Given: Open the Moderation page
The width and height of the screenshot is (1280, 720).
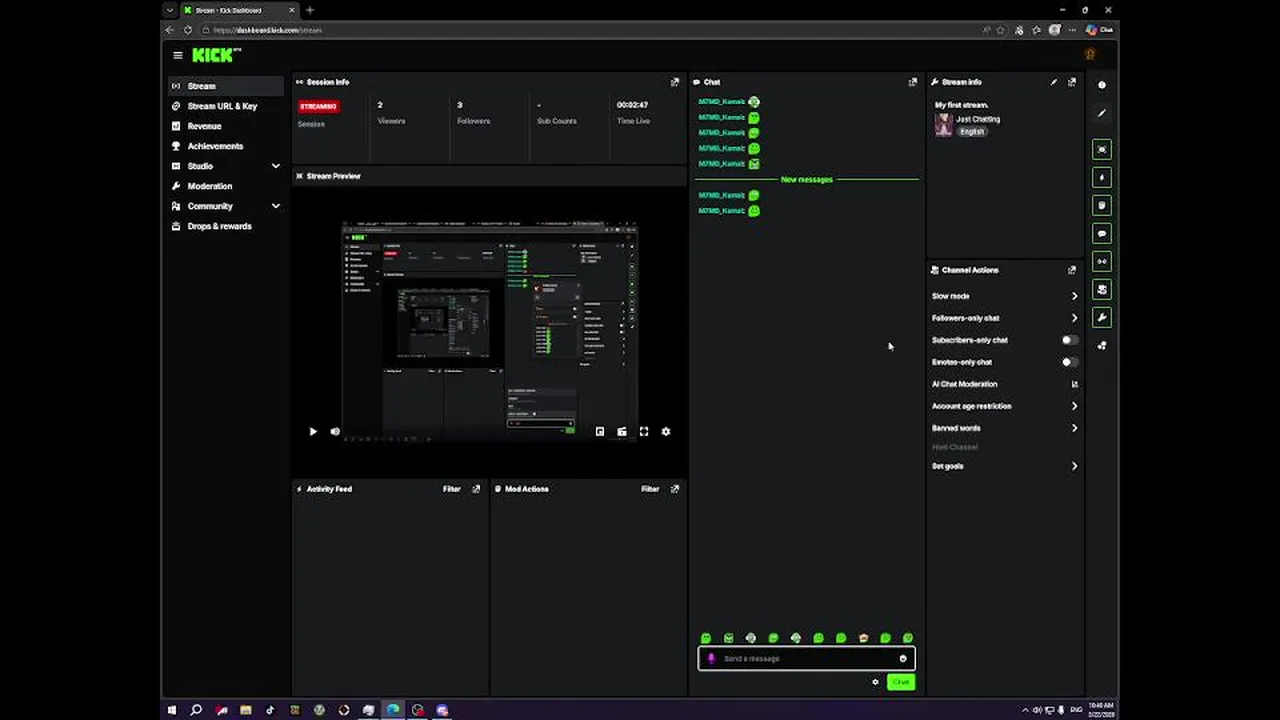Looking at the screenshot, I should coord(227,186).
